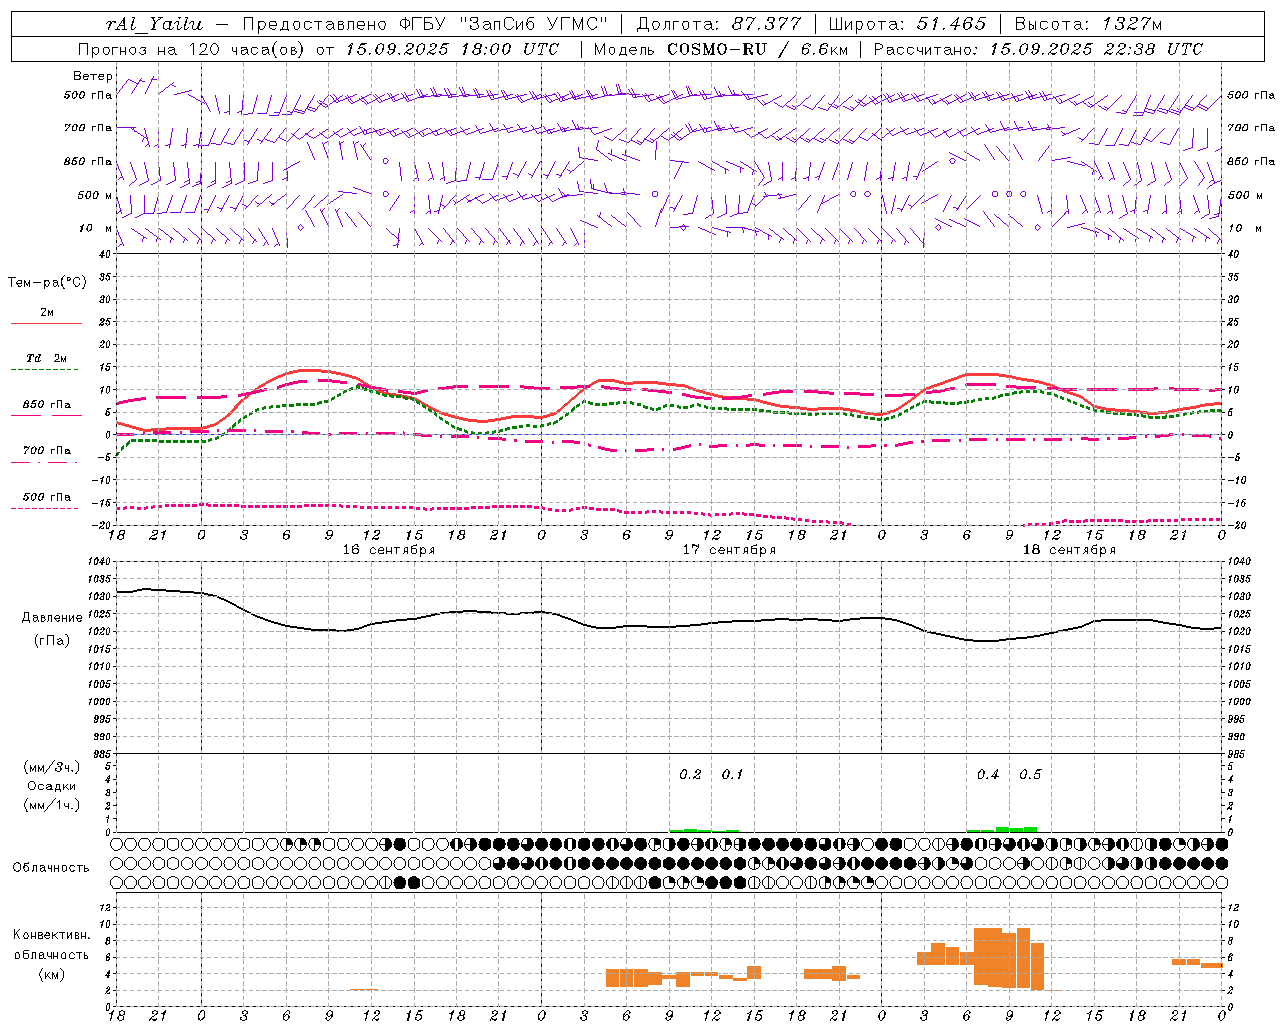
Task: Click the black pressure curve line
Action: 669,626
